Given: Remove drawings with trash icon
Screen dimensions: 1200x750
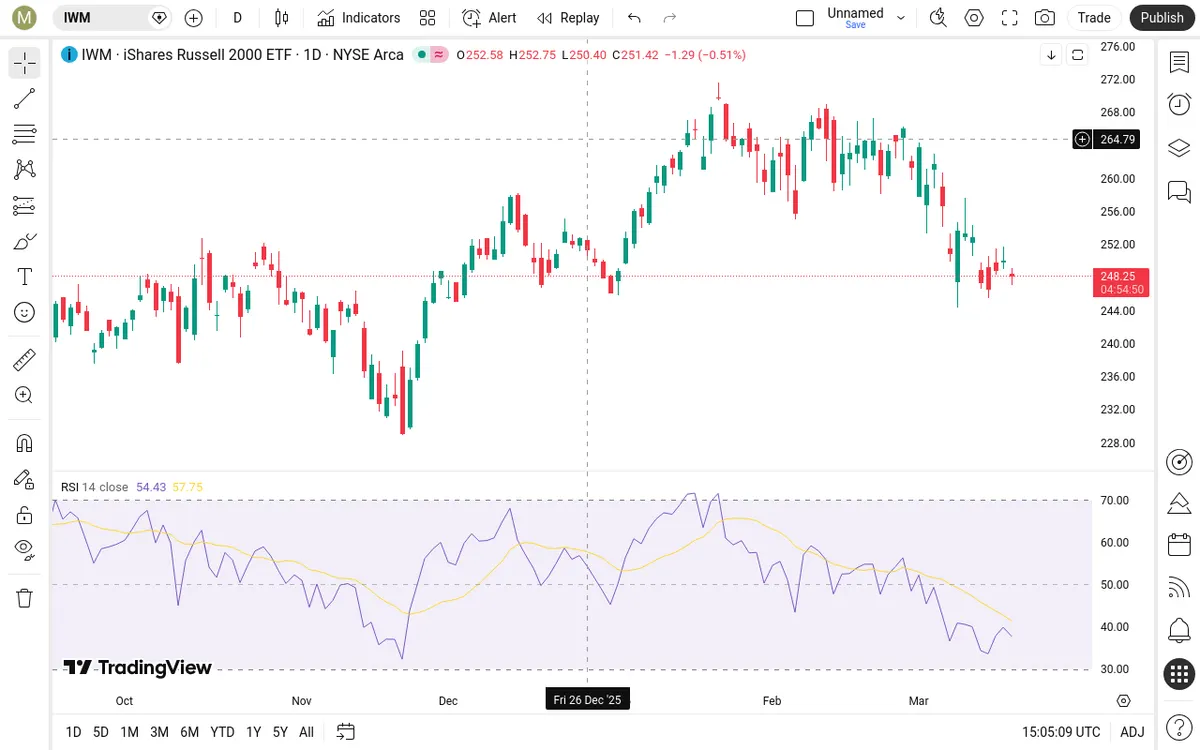Looking at the screenshot, I should (25, 598).
